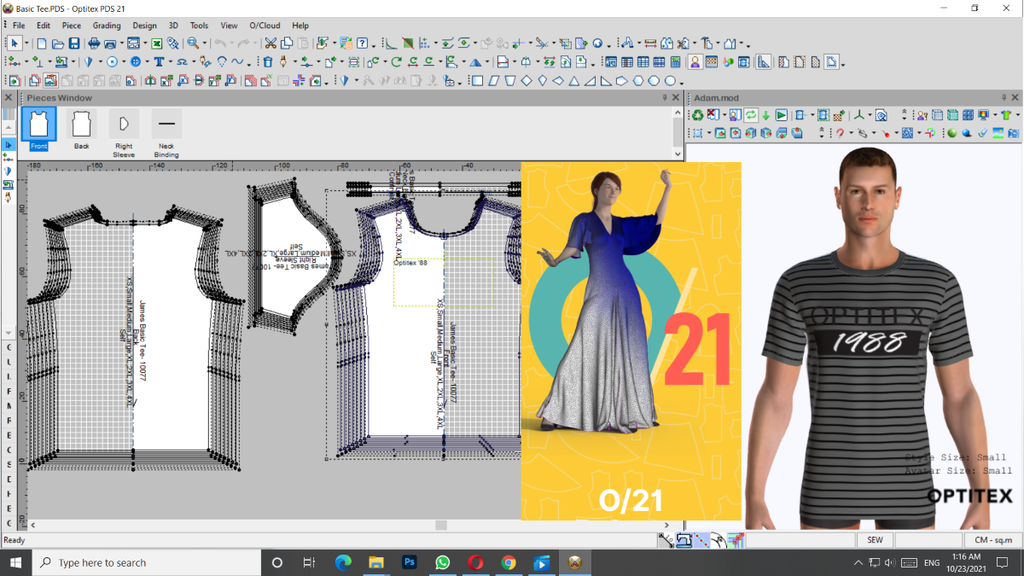Image resolution: width=1024 pixels, height=576 pixels.
Task: Close the Pieces Window panel
Action: click(x=677, y=98)
